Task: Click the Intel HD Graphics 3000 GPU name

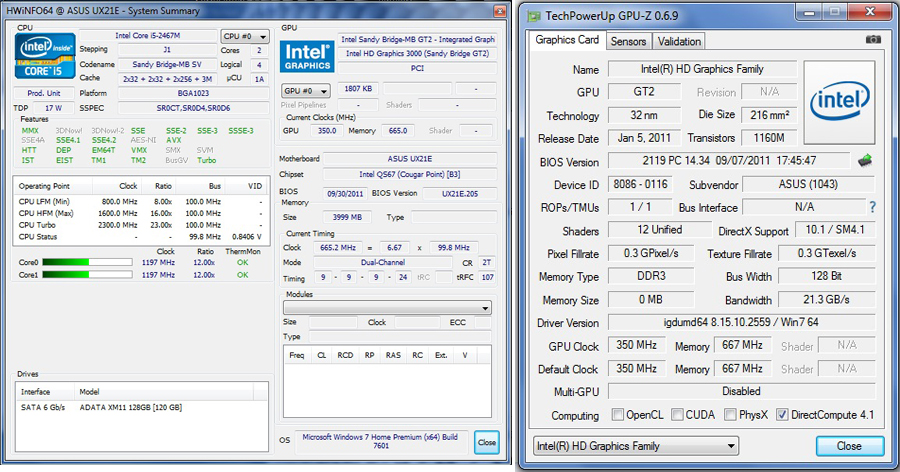Action: pyautogui.click(x=417, y=53)
